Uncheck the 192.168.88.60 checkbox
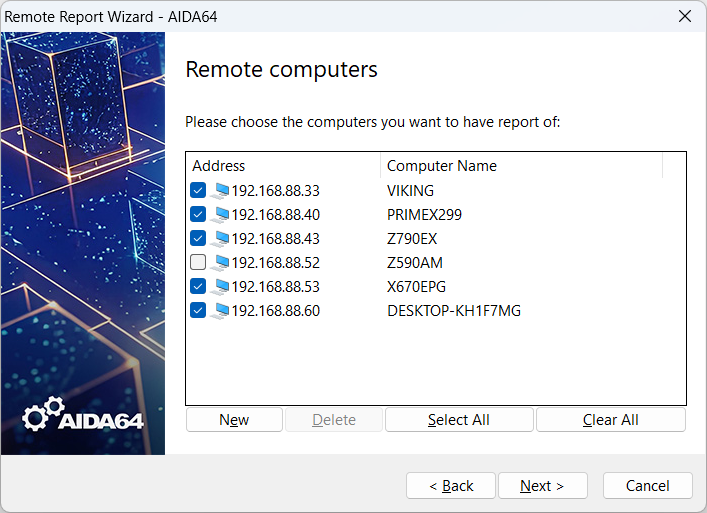Image resolution: width=707 pixels, height=513 pixels. click(x=198, y=310)
